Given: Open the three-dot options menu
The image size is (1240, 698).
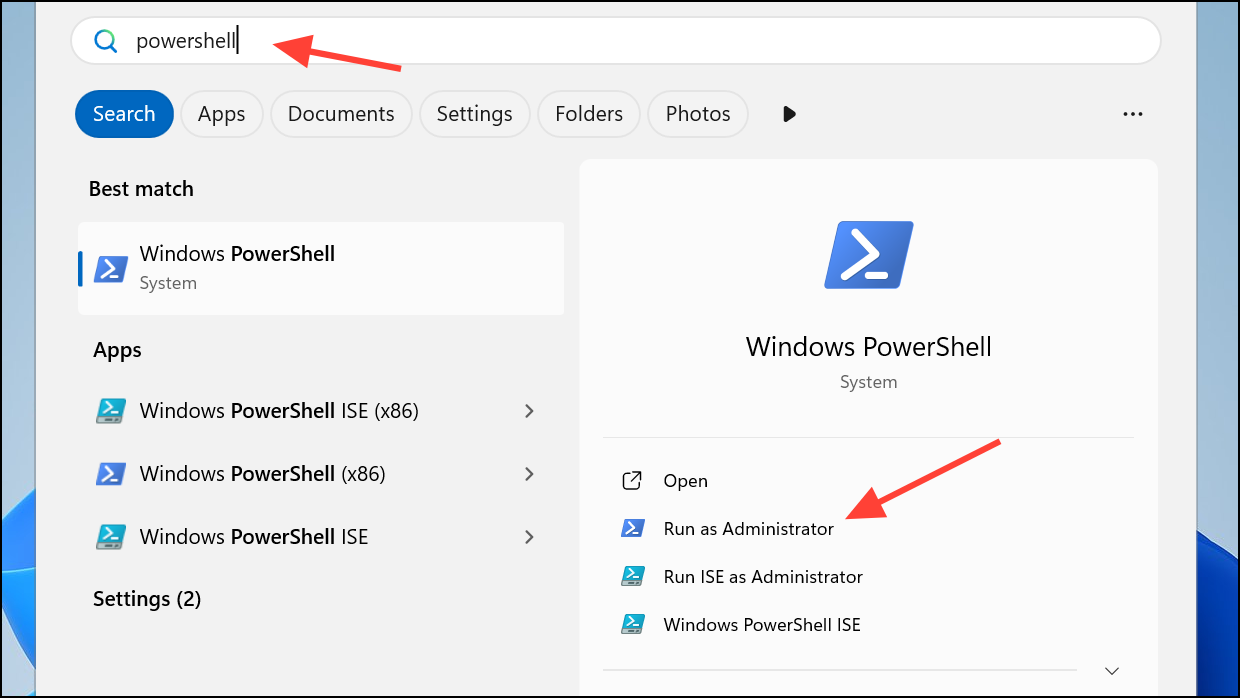Looking at the screenshot, I should (x=1132, y=114).
